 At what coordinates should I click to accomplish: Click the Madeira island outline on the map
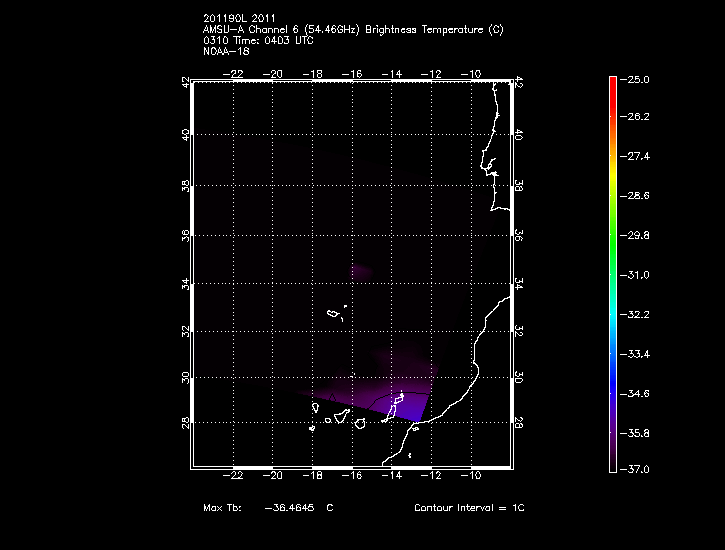point(333,314)
